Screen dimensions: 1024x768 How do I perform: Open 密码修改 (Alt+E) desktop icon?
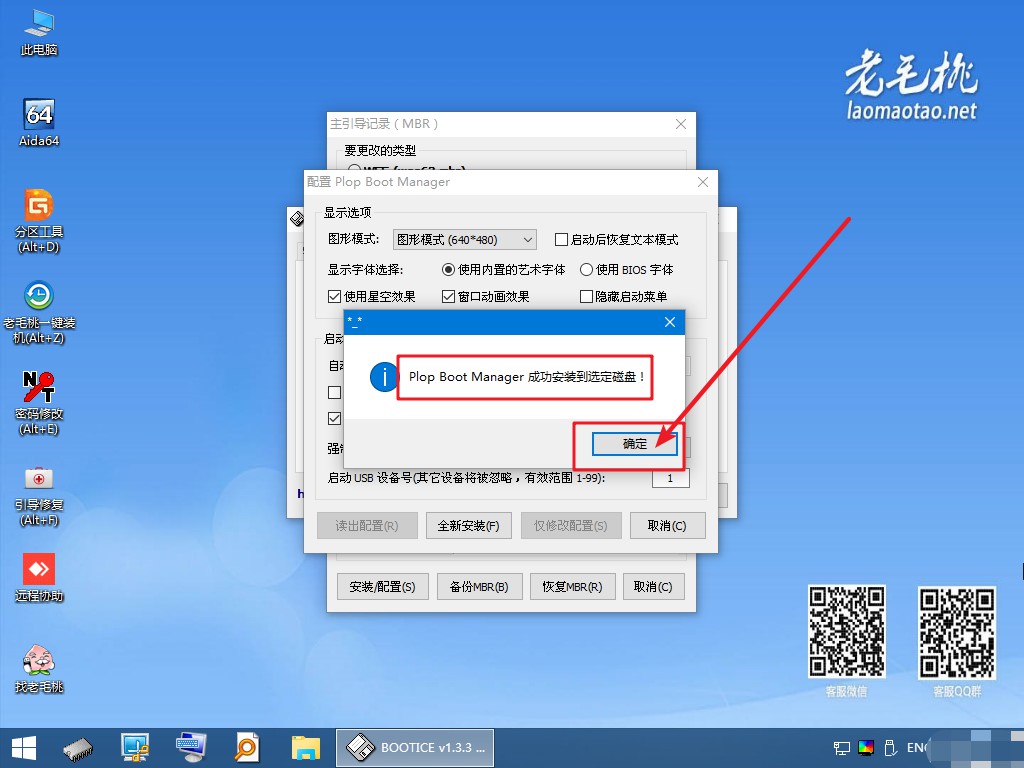(x=39, y=403)
